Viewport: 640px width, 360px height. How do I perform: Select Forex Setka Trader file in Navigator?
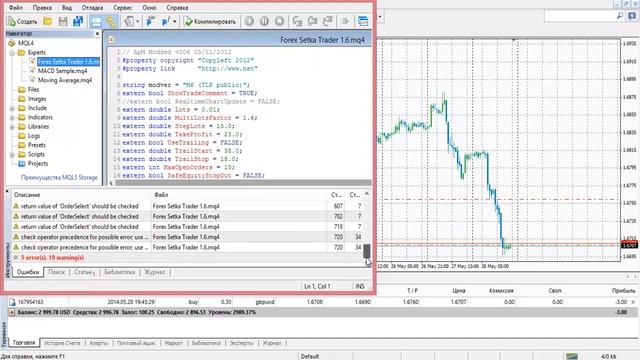[x=69, y=62]
